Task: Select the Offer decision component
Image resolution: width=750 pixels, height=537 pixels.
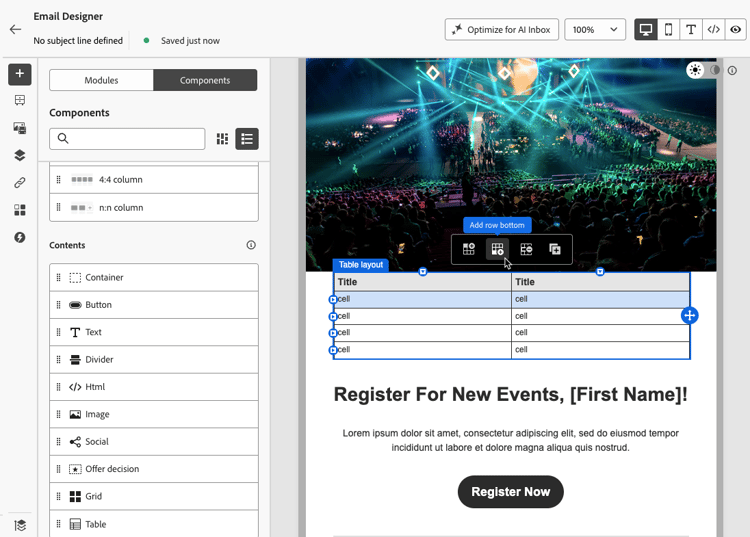Action: [154, 469]
